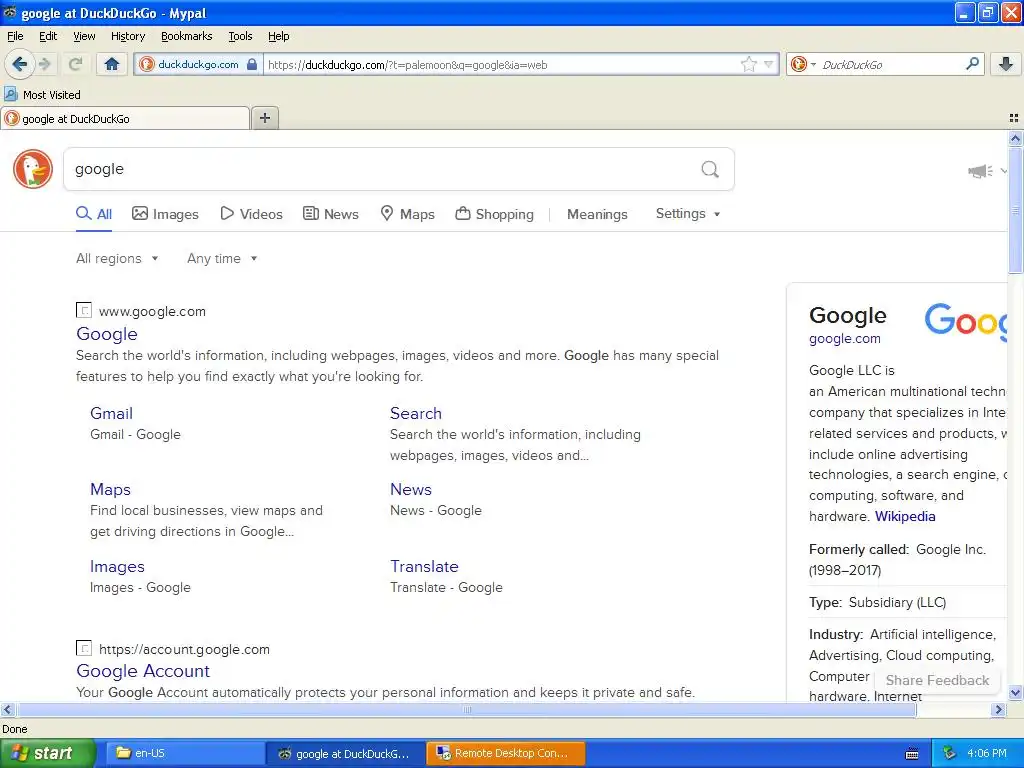Click the horizontal scrollbar right arrow
Image resolution: width=1024 pixels, height=768 pixels.
[998, 709]
